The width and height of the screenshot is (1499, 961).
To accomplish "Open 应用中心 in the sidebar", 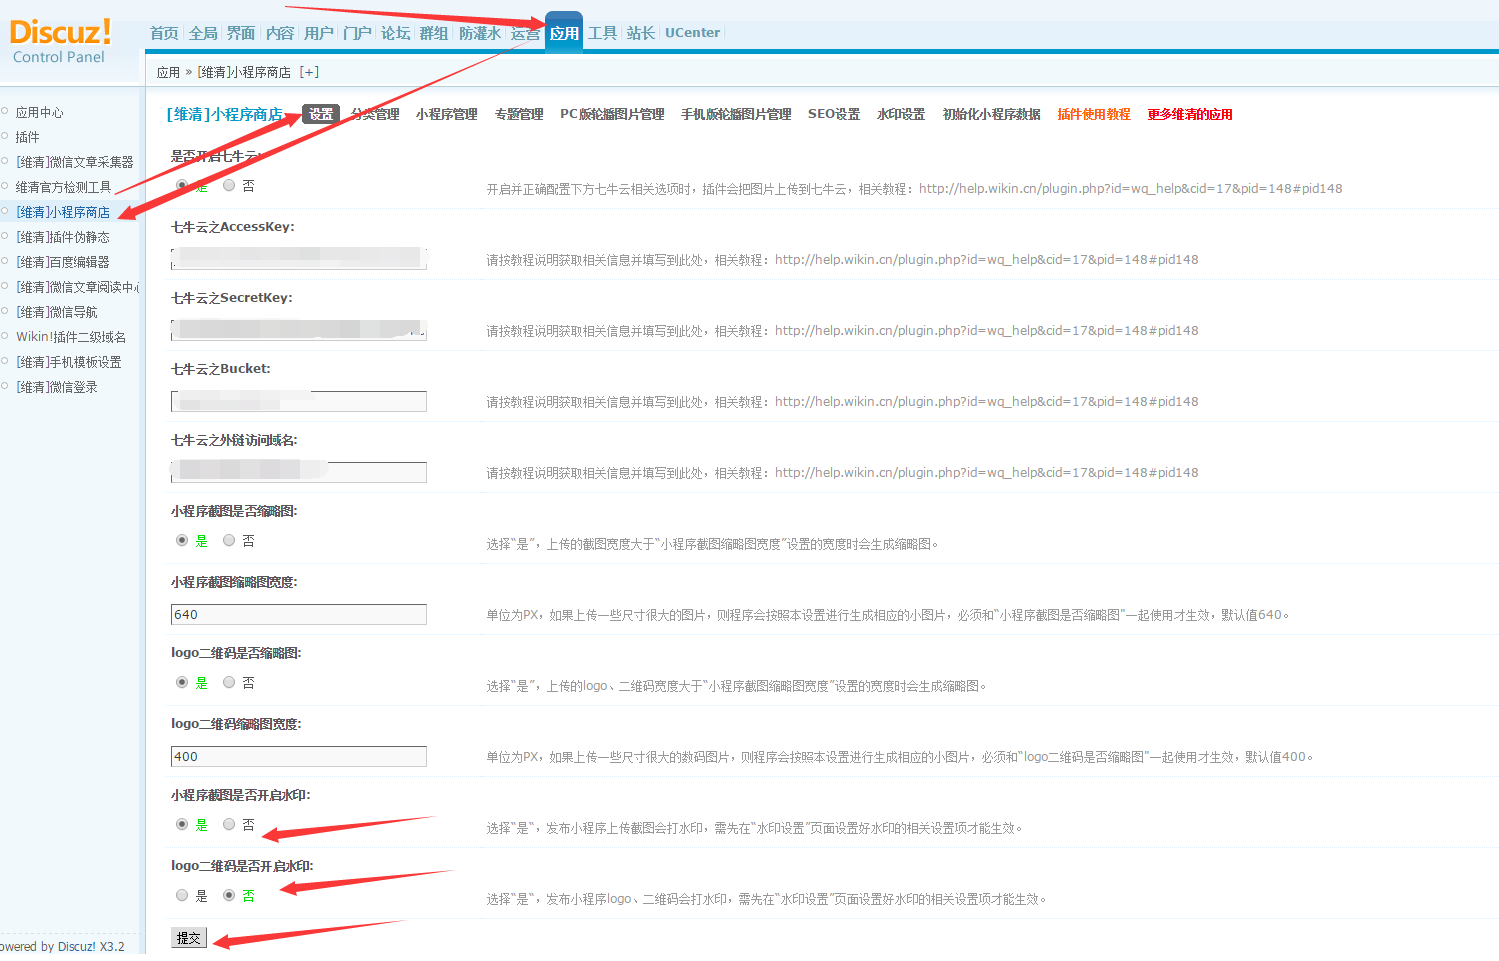I will coord(39,112).
